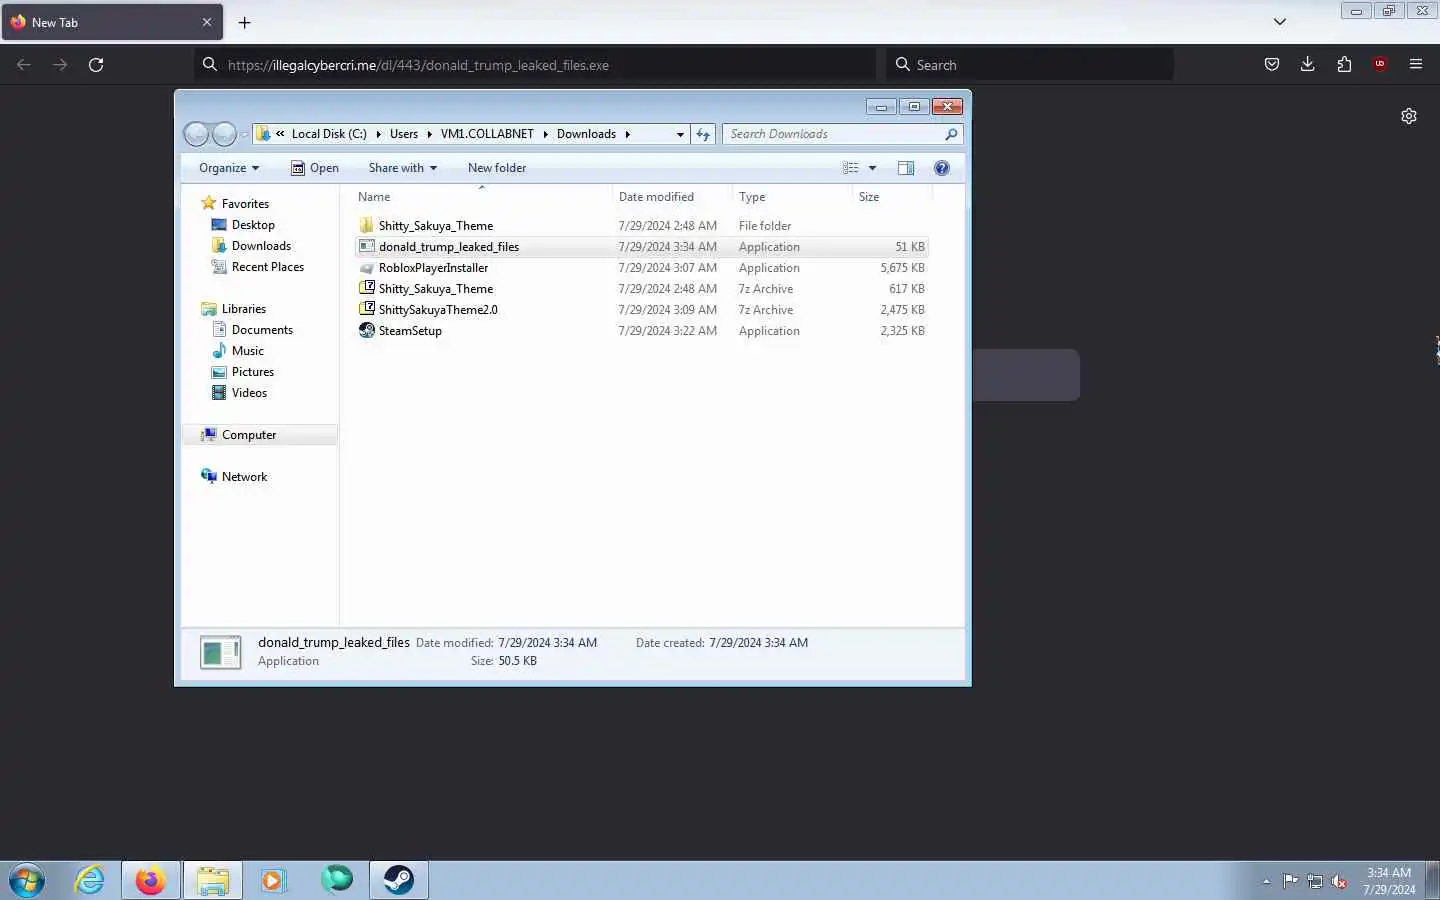Screen dimensions: 1440x900
Task: Click the change view icon
Action: point(851,168)
